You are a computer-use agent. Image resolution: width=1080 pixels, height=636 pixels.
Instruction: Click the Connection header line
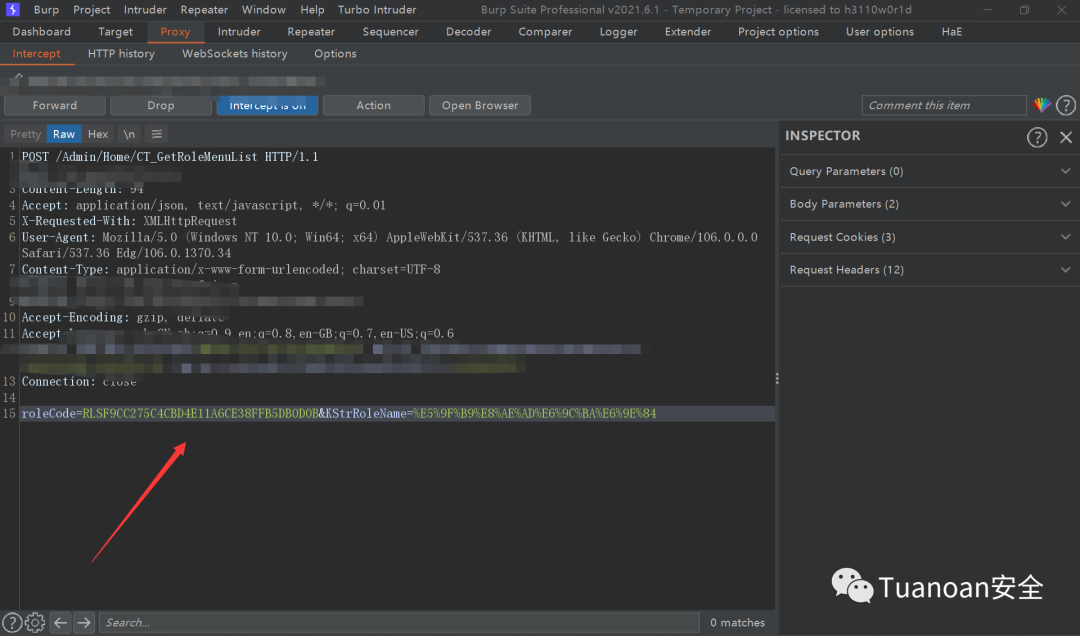79,381
